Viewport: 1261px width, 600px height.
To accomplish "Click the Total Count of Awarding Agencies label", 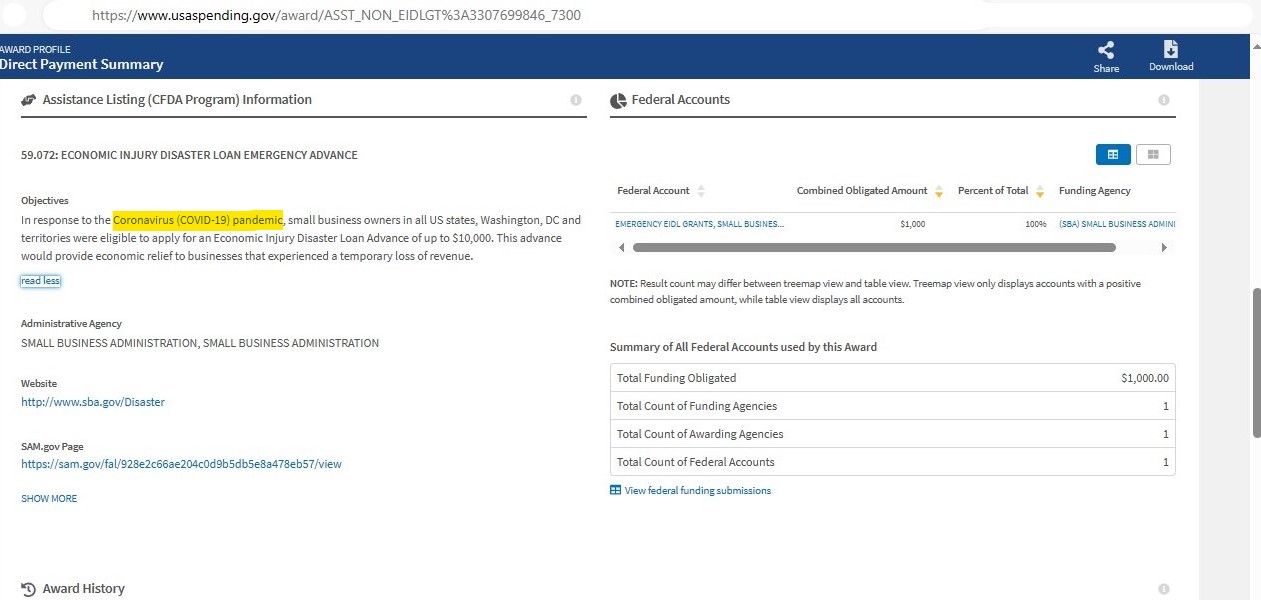I will 700,434.
